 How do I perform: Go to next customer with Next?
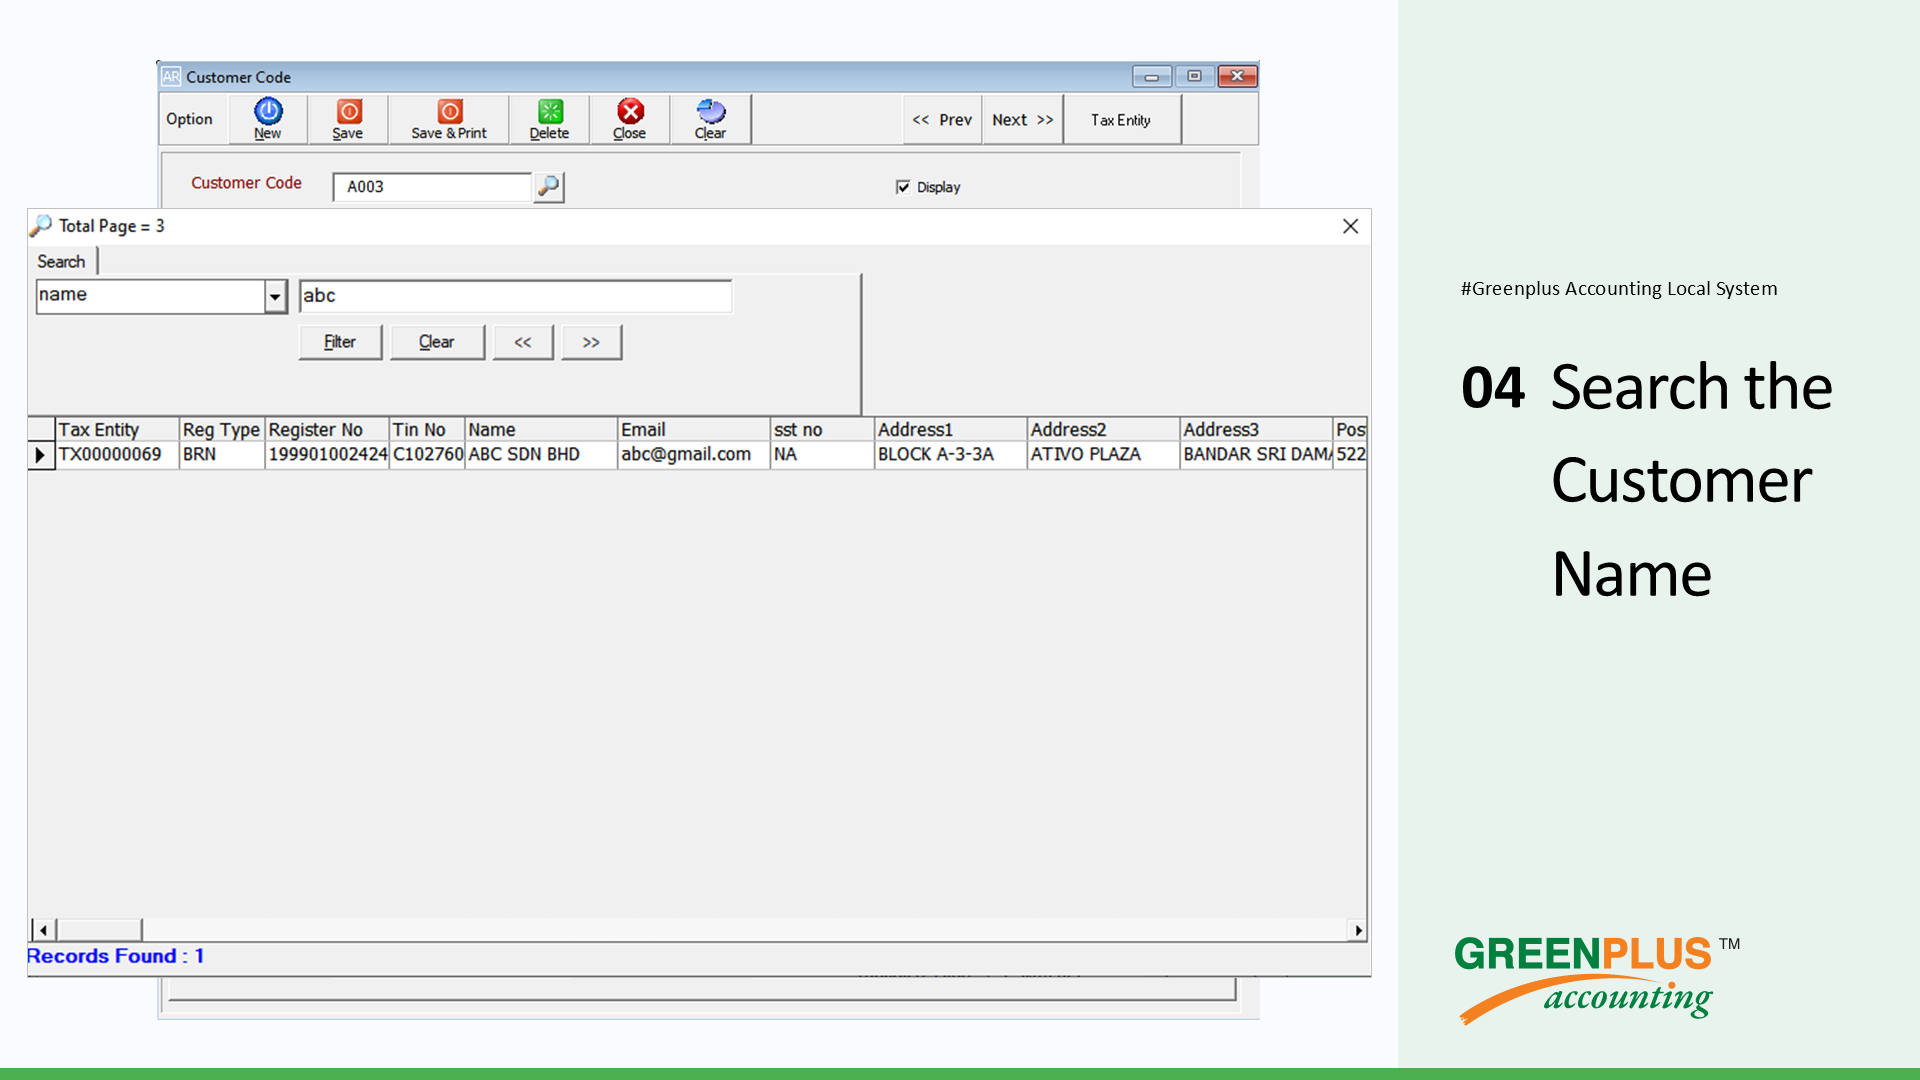pos(1022,120)
